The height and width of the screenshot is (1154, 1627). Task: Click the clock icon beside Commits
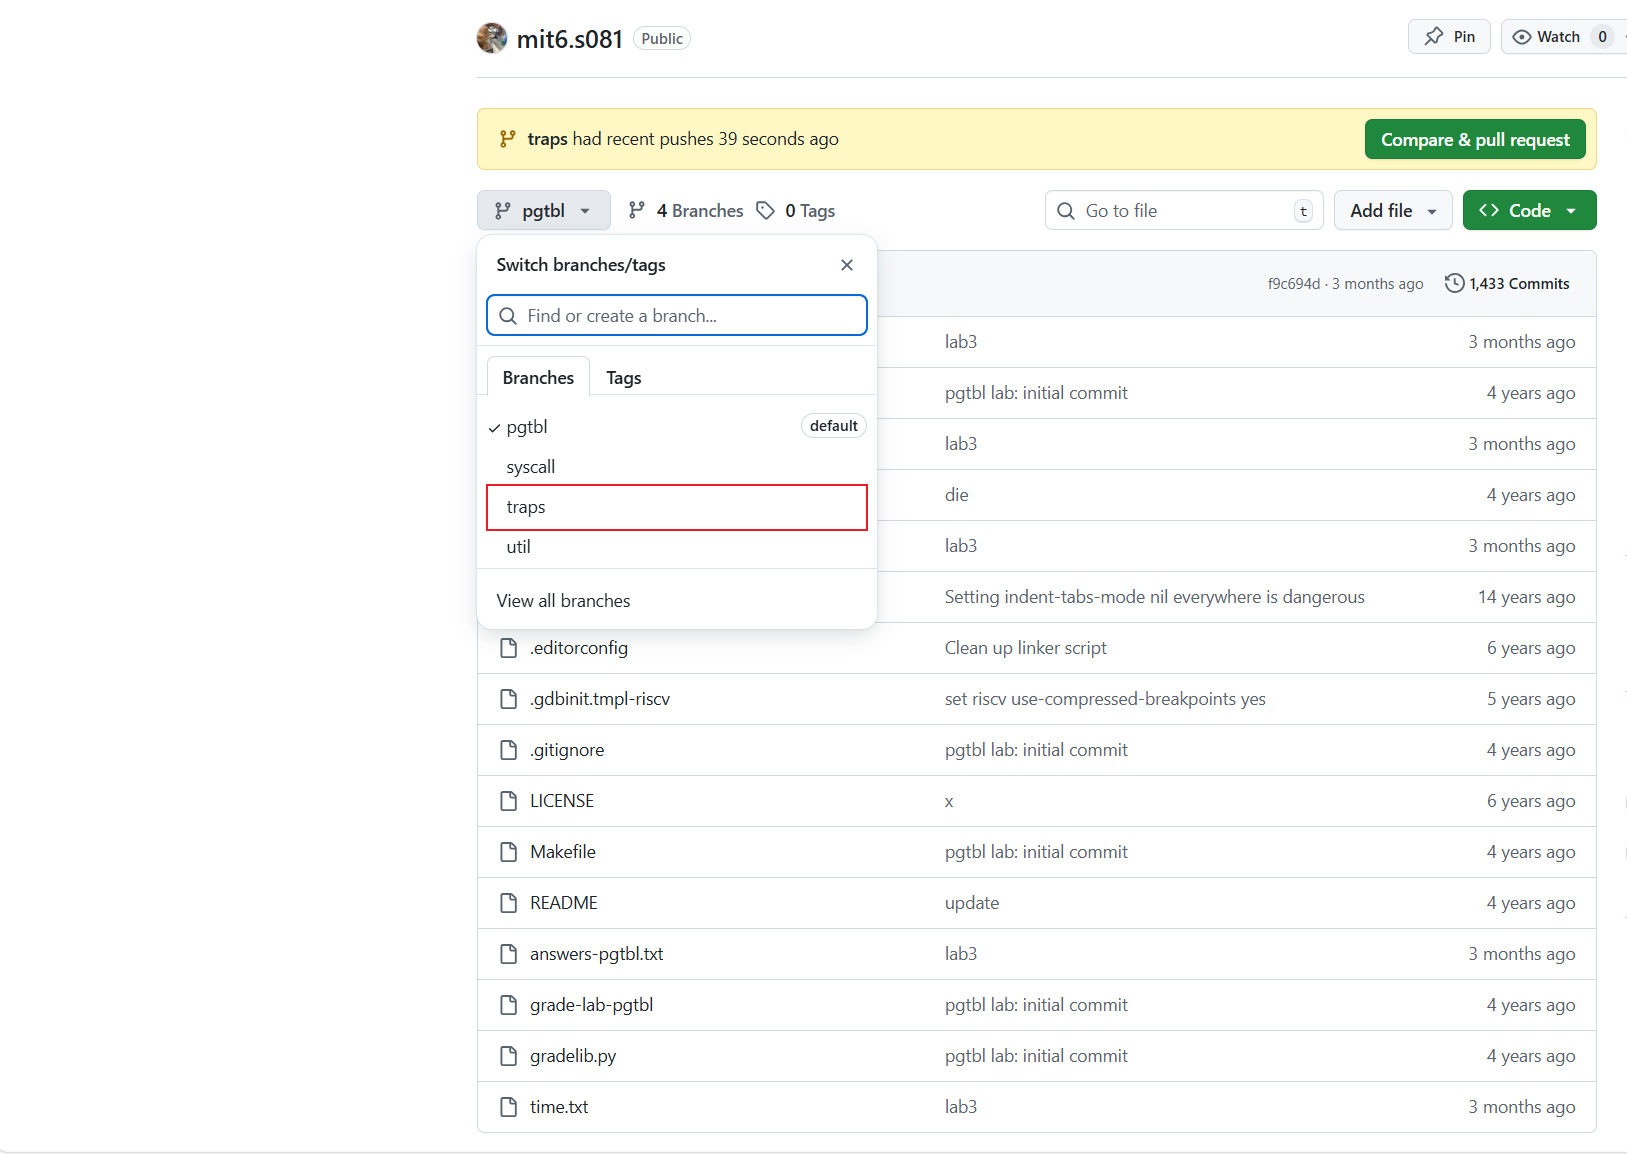[x=1454, y=284]
